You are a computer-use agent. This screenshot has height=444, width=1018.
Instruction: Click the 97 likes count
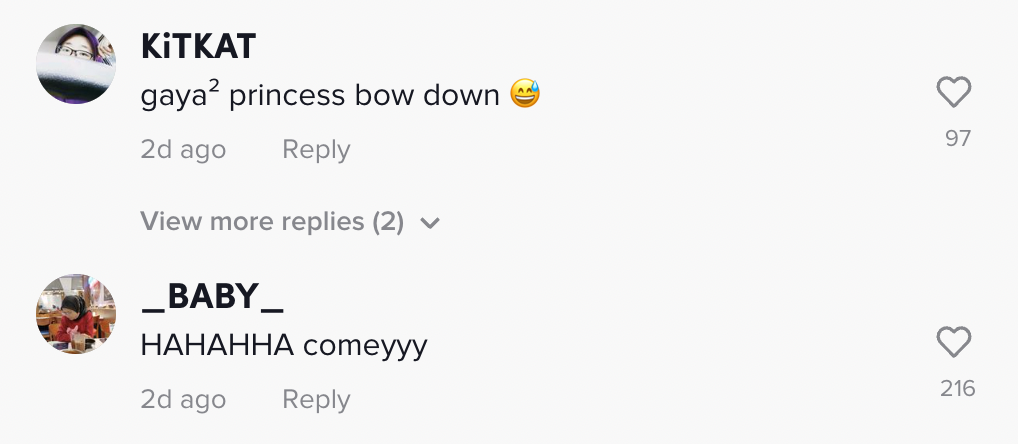(958, 139)
